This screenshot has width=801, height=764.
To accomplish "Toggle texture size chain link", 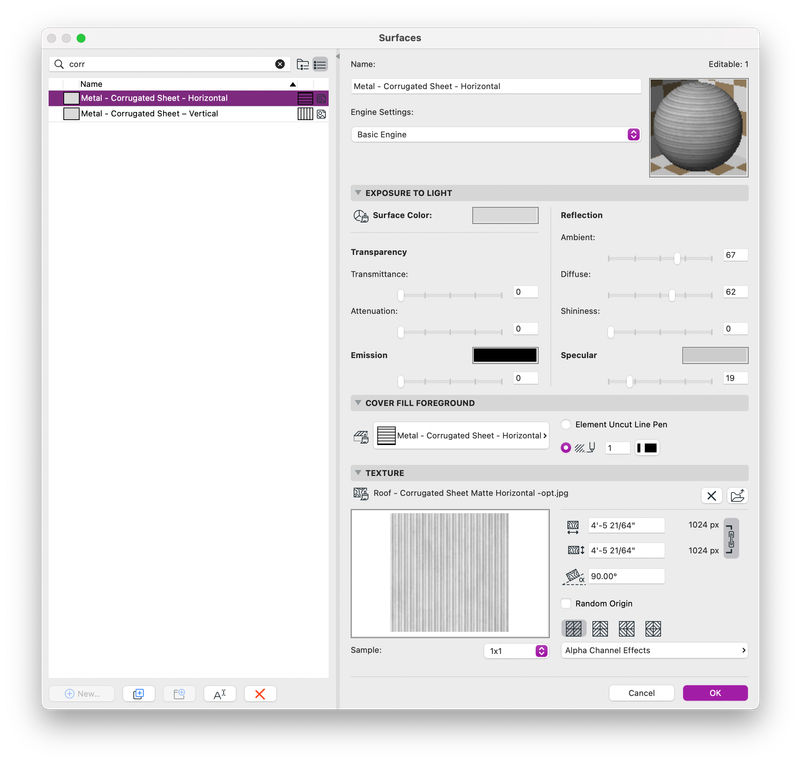I will (731, 538).
